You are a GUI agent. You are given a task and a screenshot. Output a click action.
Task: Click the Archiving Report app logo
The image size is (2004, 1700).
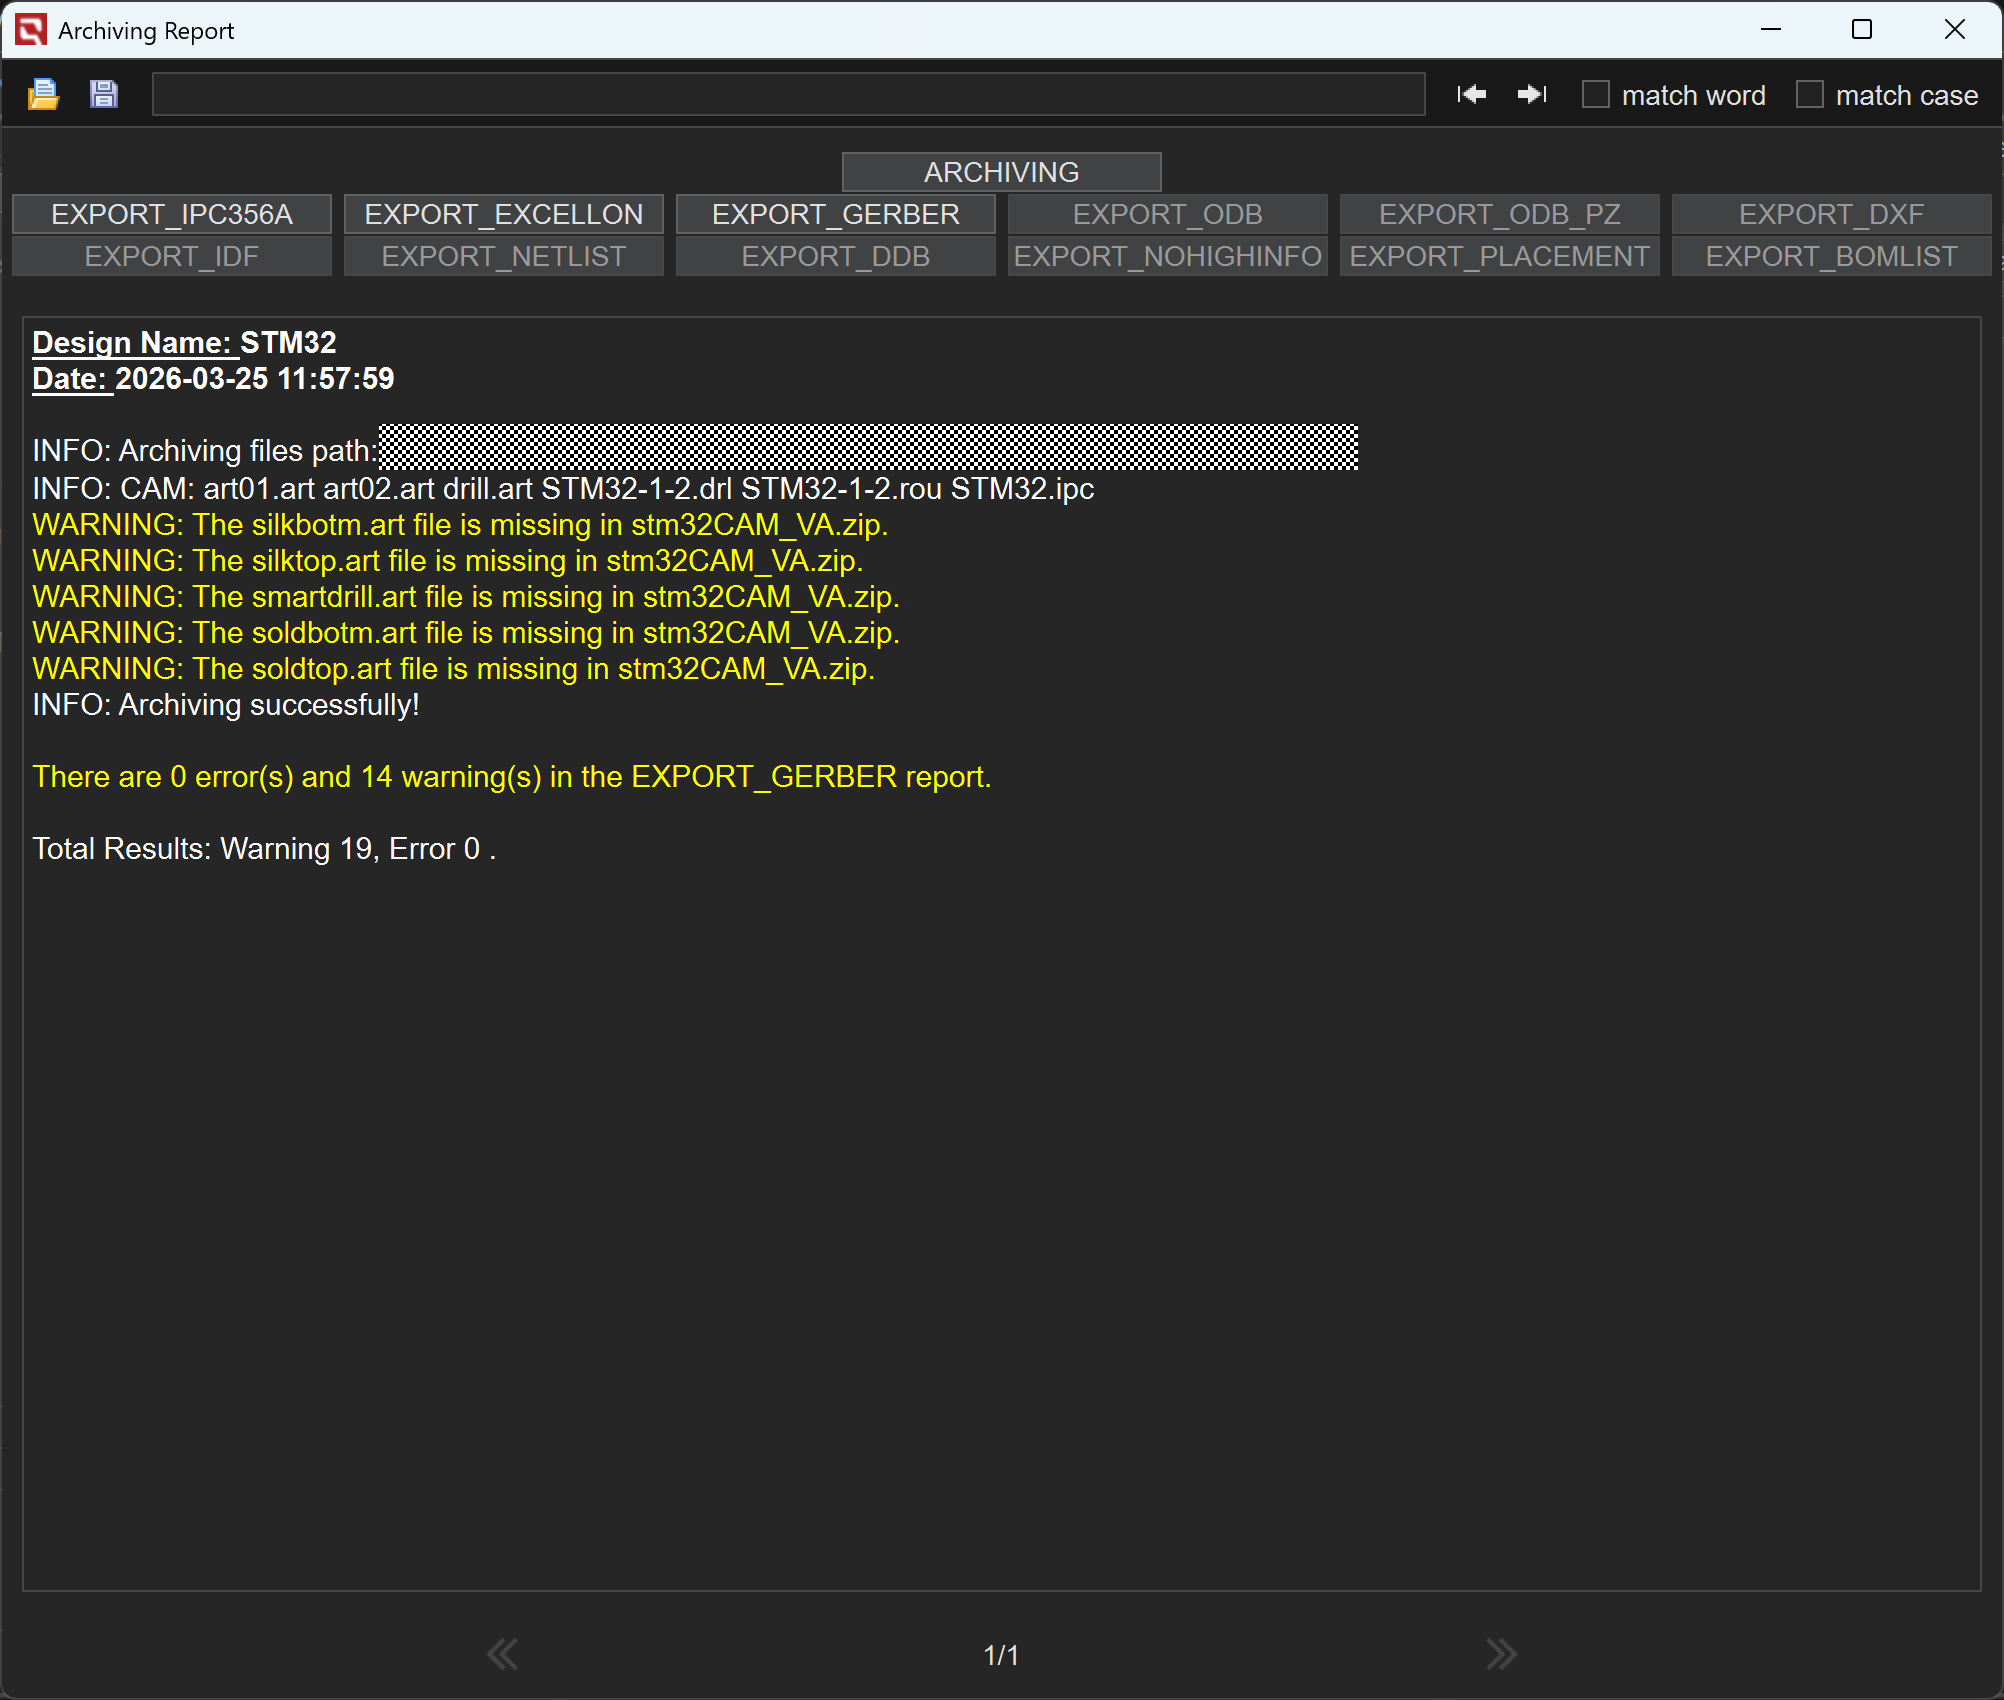[x=31, y=30]
